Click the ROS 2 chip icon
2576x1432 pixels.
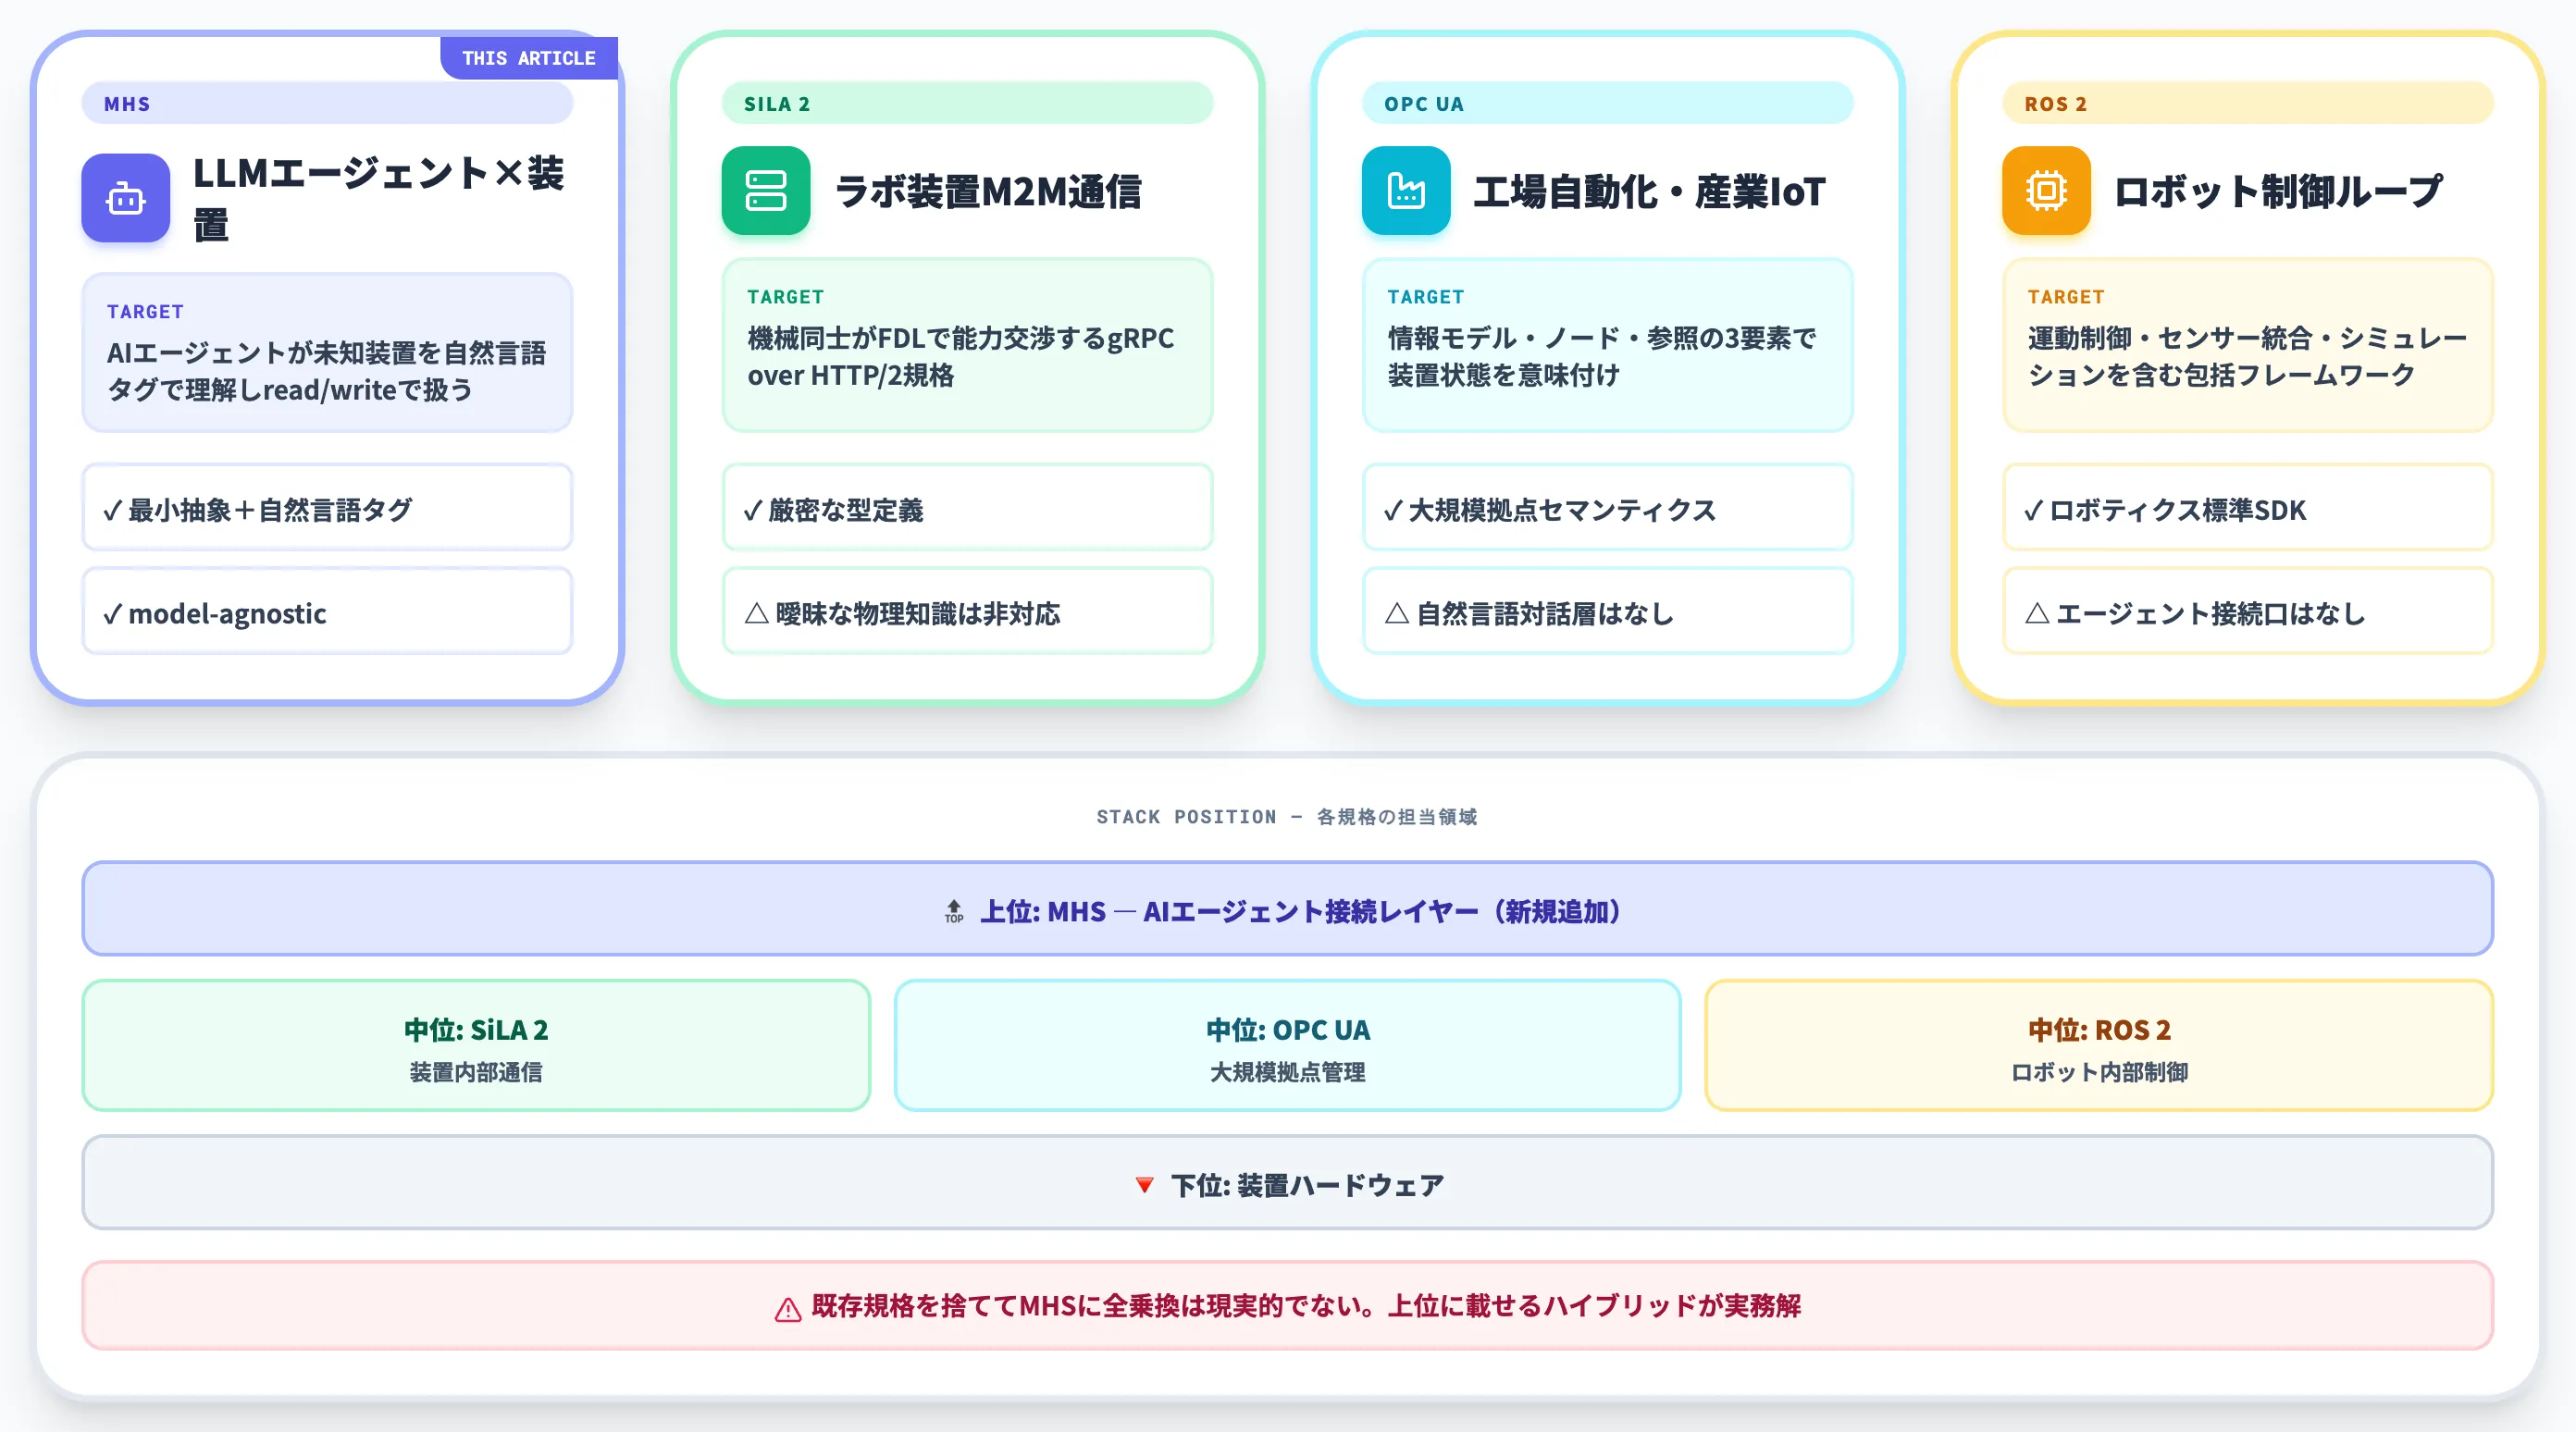[2046, 191]
